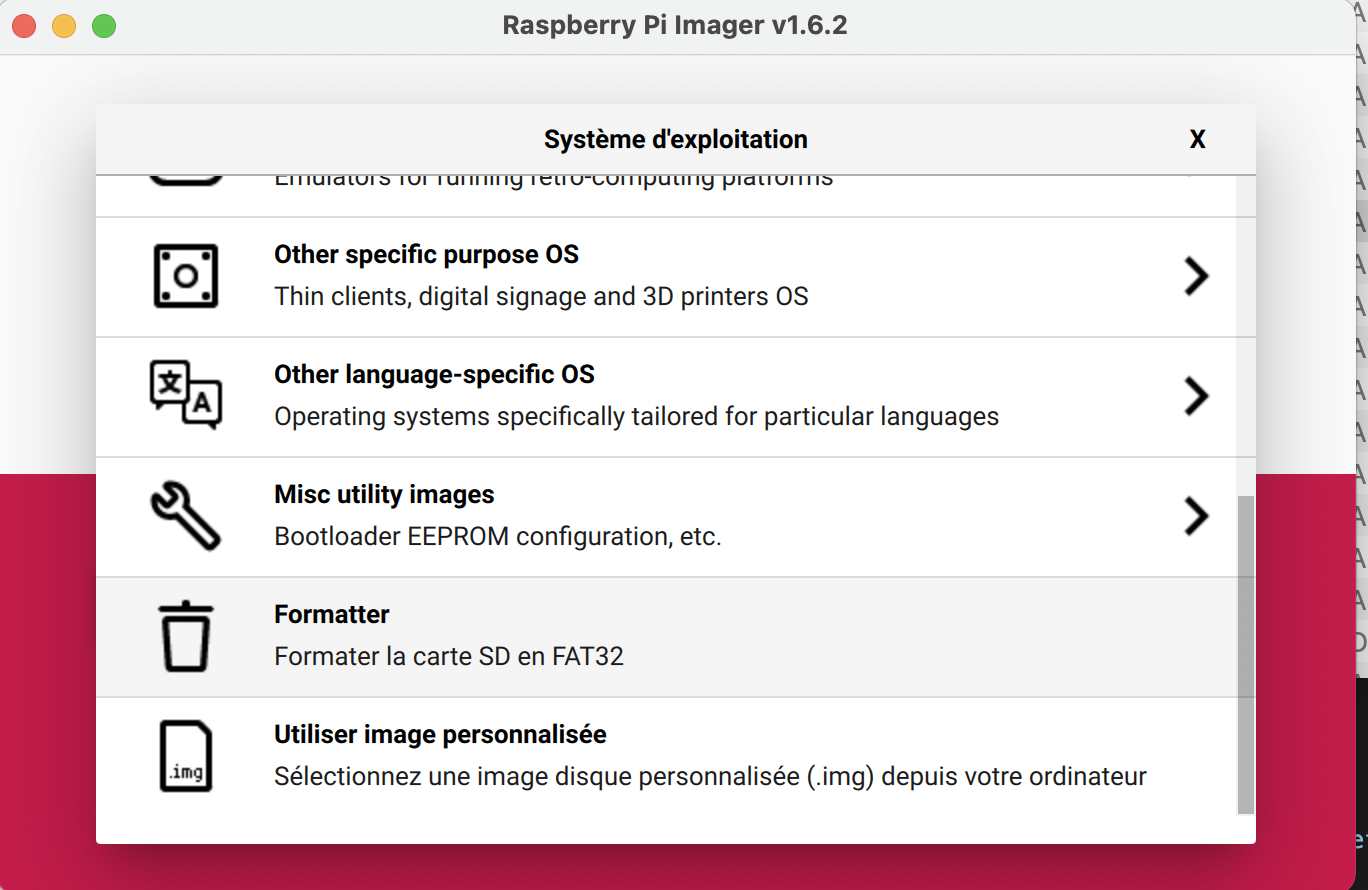Viewport: 1368px width, 890px height.
Task: Click the 3D printer icon for Other specific purpose OS
Action: click(186, 276)
